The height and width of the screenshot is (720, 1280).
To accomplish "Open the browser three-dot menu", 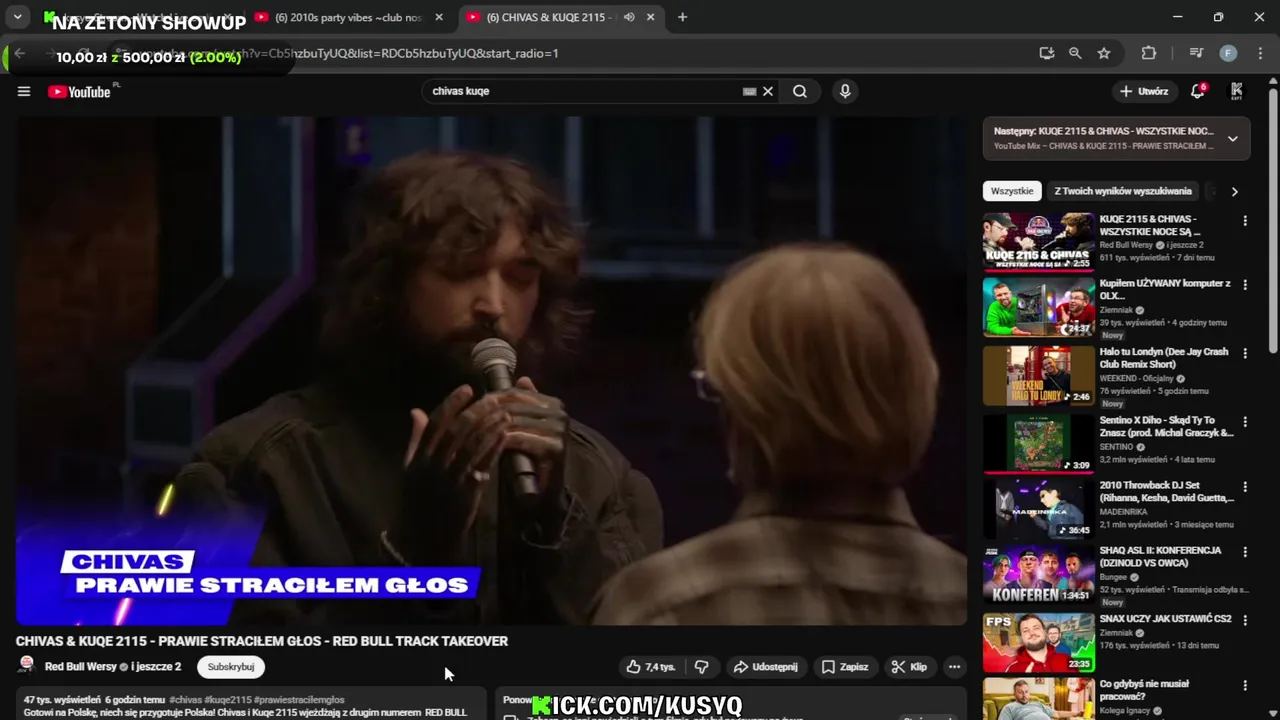I will (x=1259, y=53).
